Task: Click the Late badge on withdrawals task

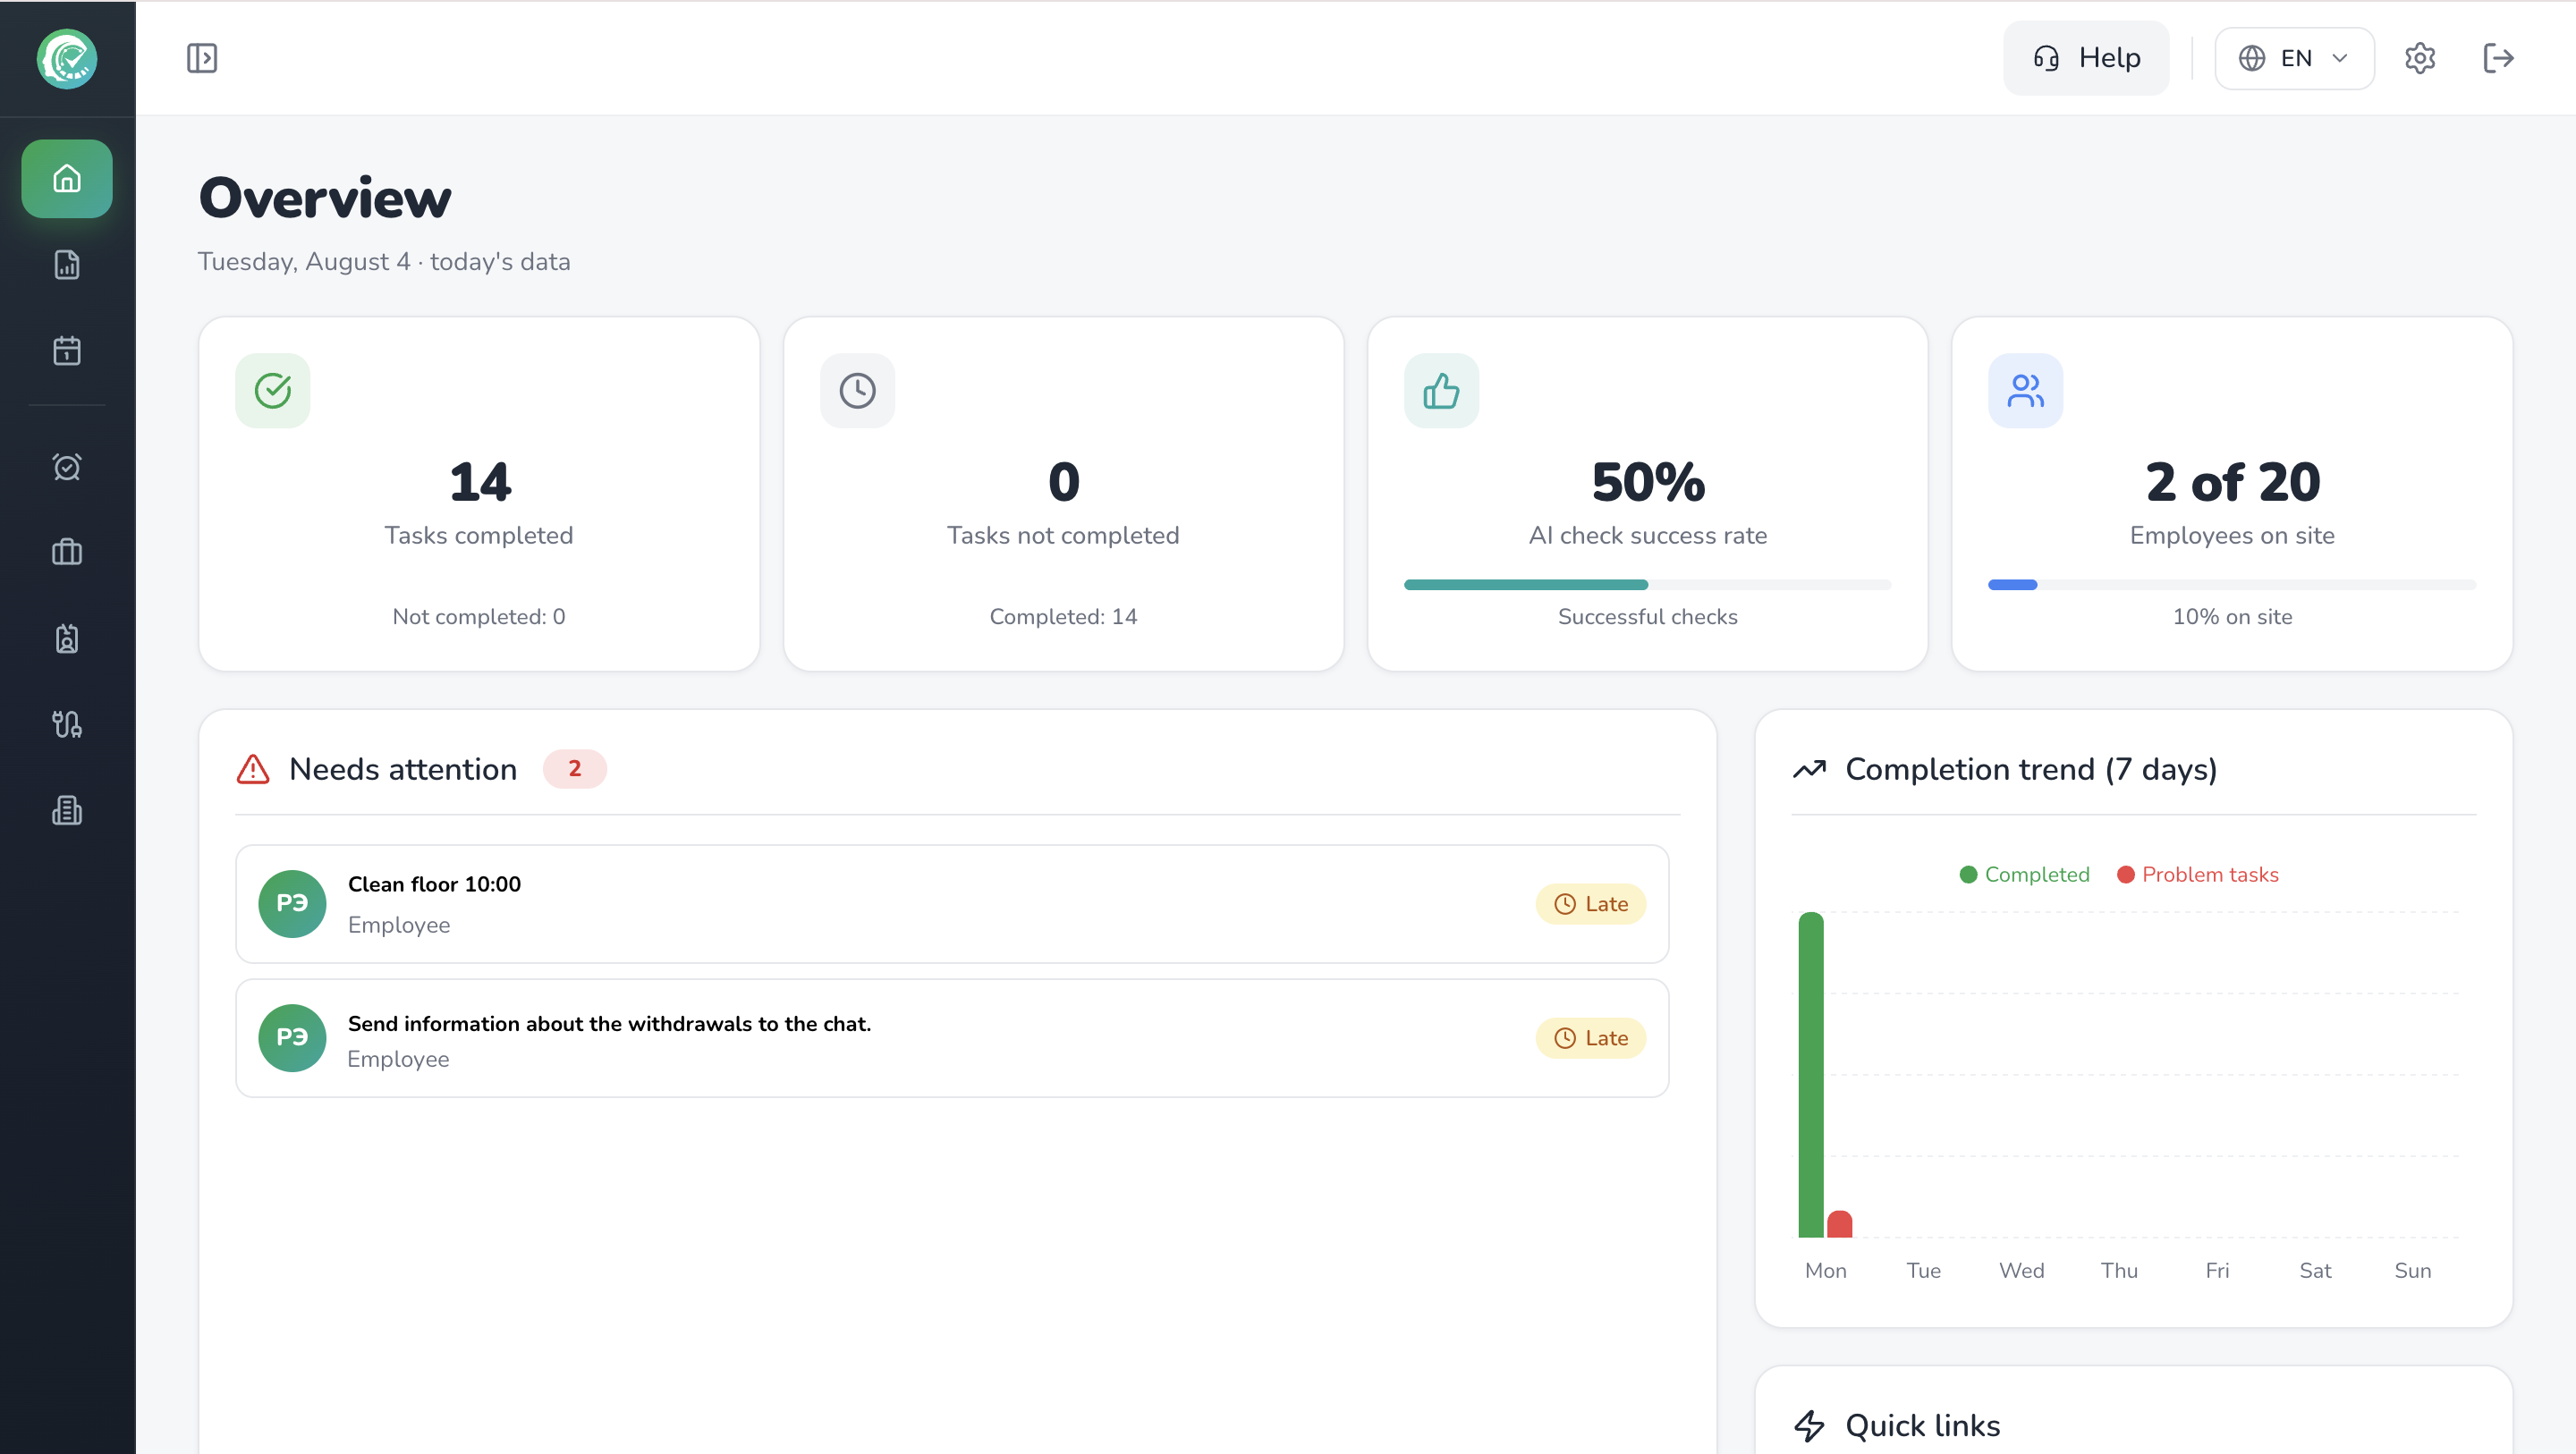Action: click(1591, 1038)
